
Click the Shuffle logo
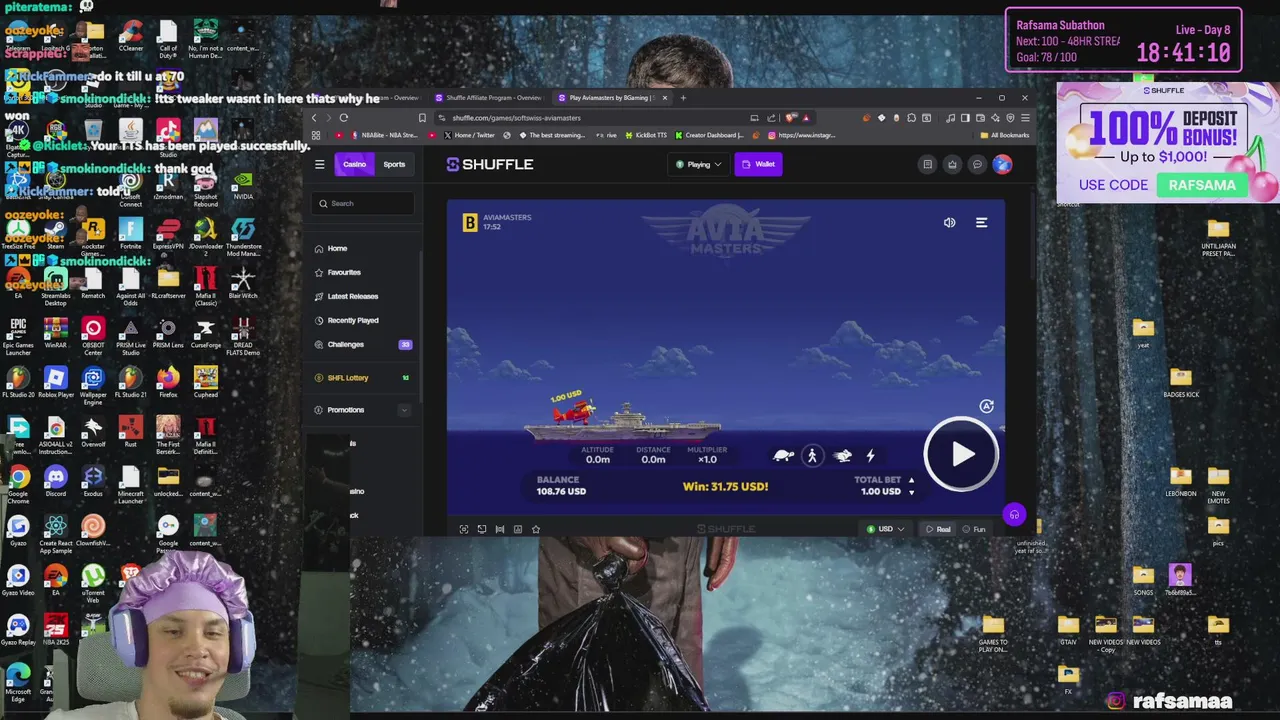coord(490,164)
